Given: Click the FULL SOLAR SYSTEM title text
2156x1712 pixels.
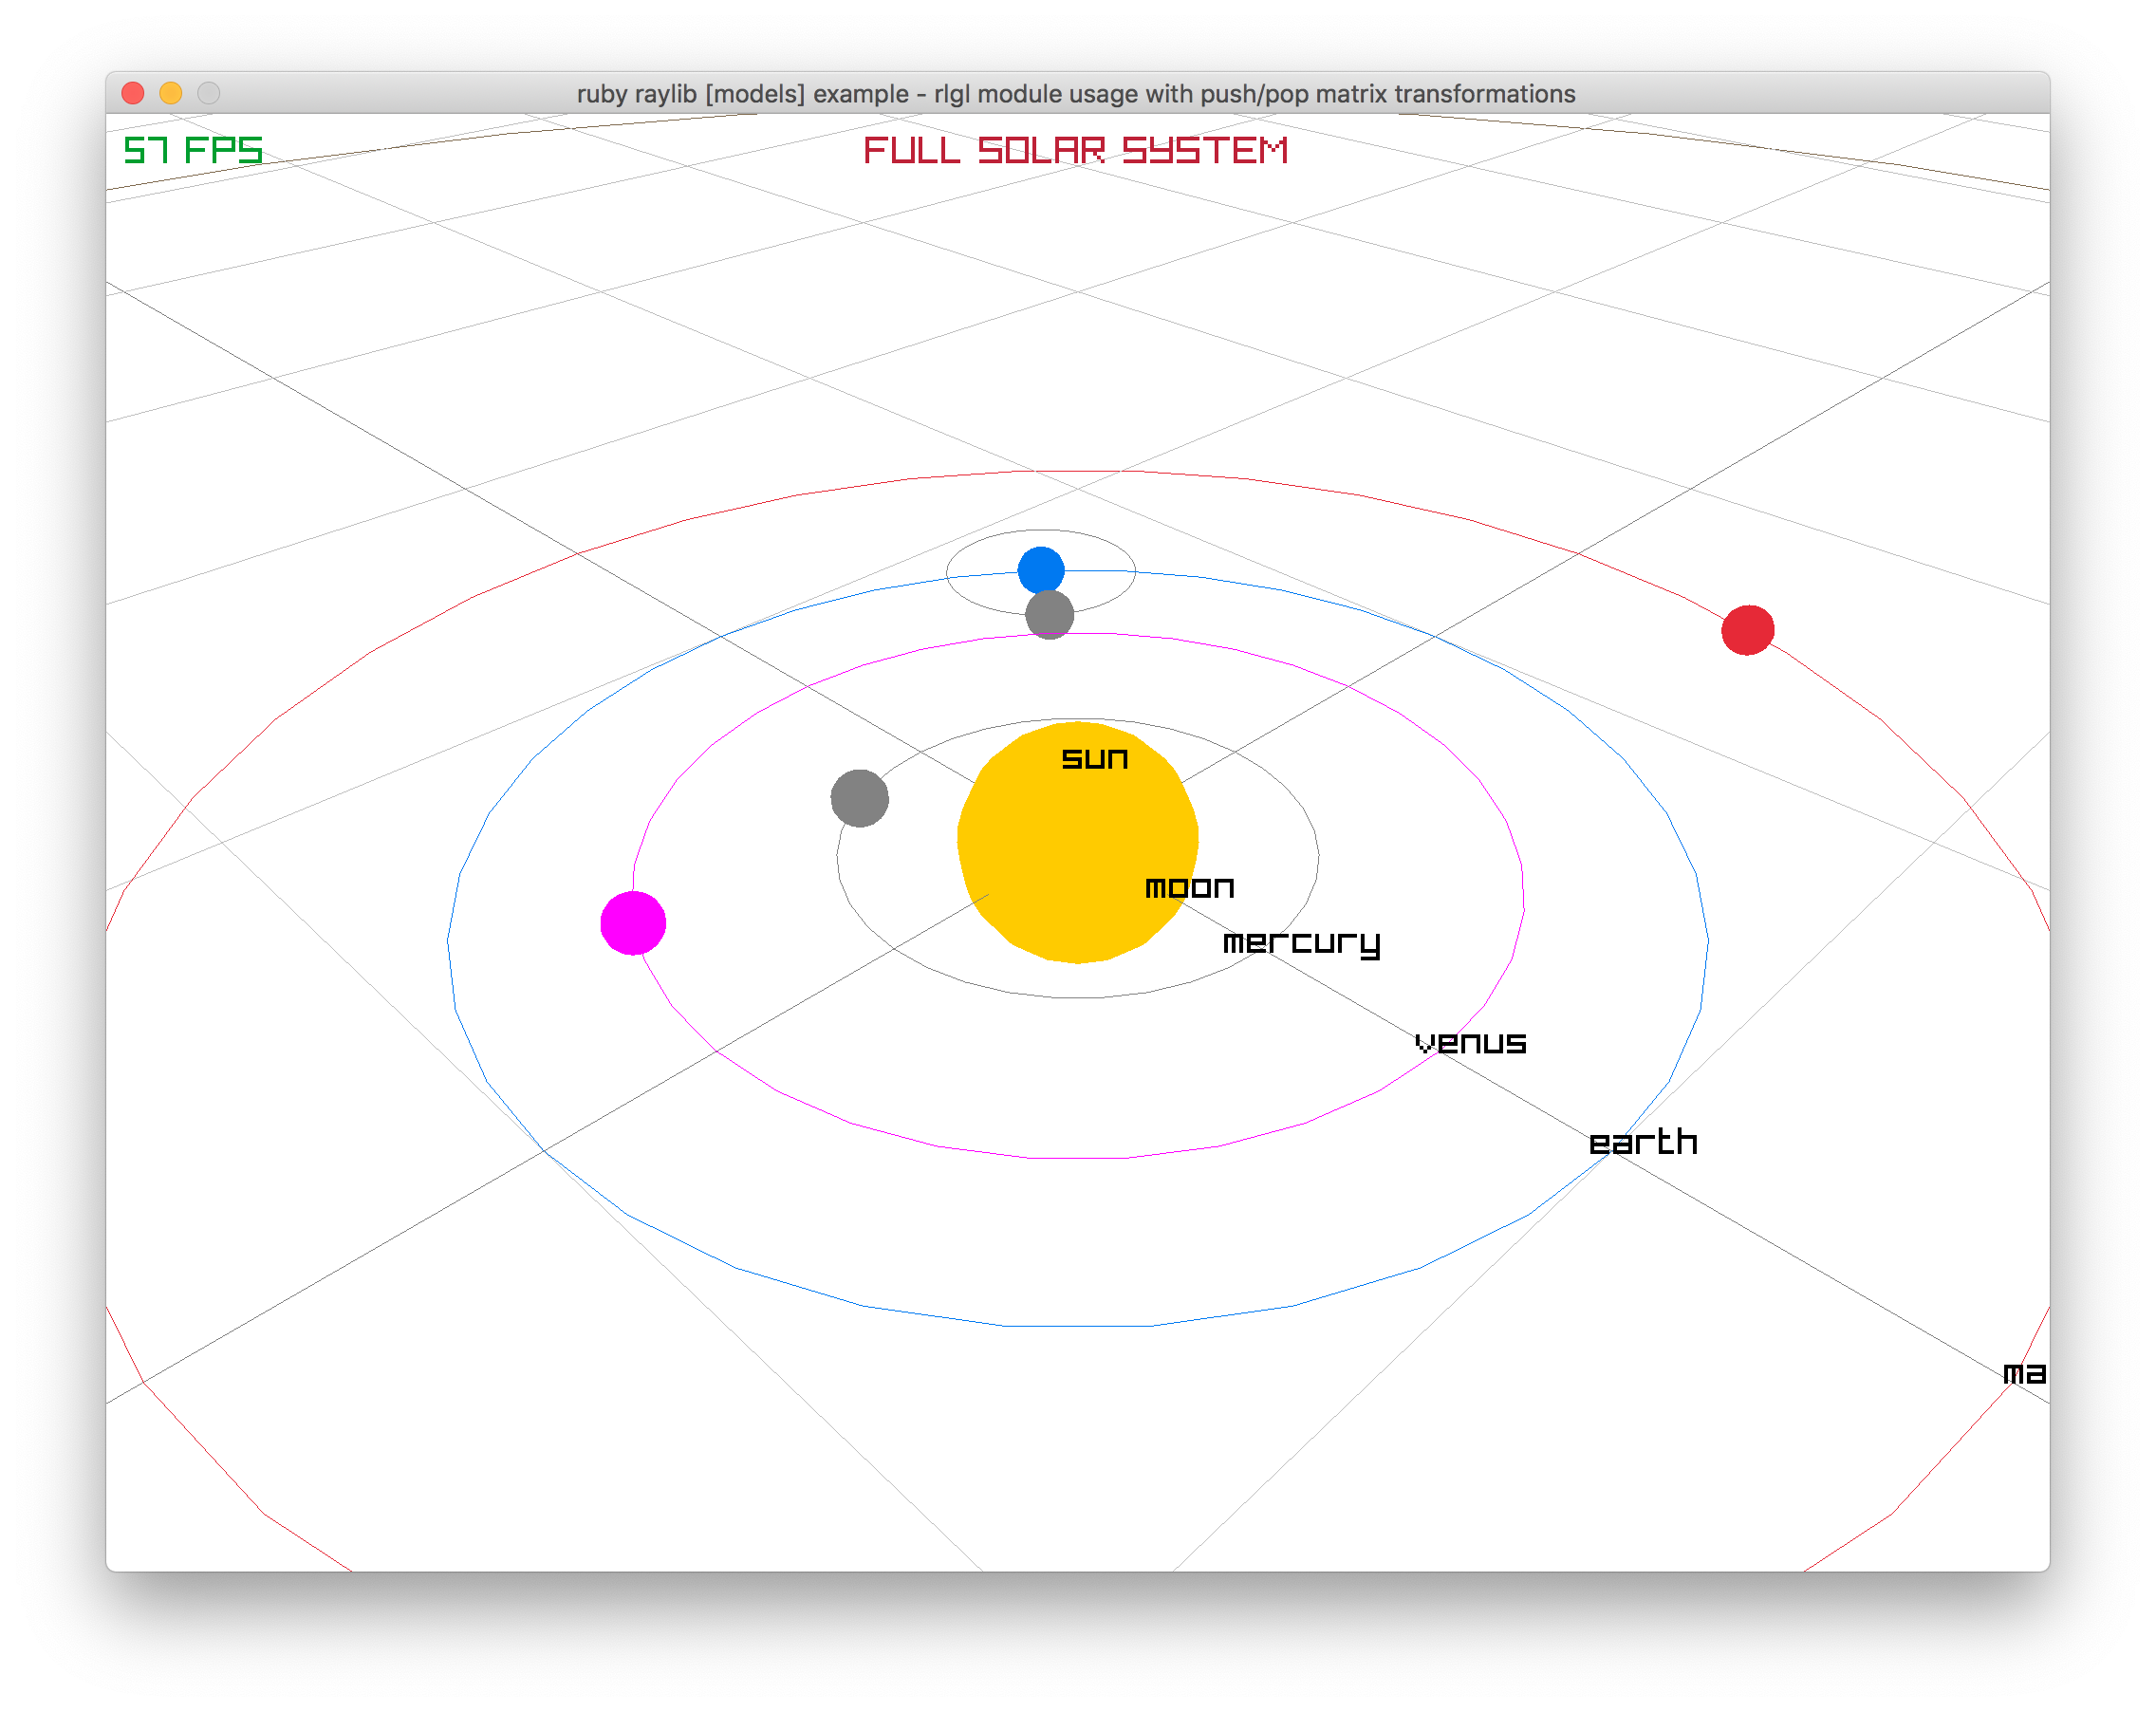Looking at the screenshot, I should tap(1075, 150).
